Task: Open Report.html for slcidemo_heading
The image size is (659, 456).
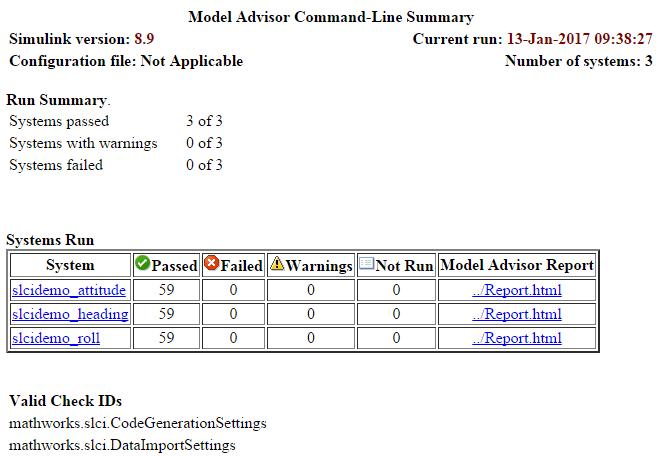Action: click(x=517, y=314)
